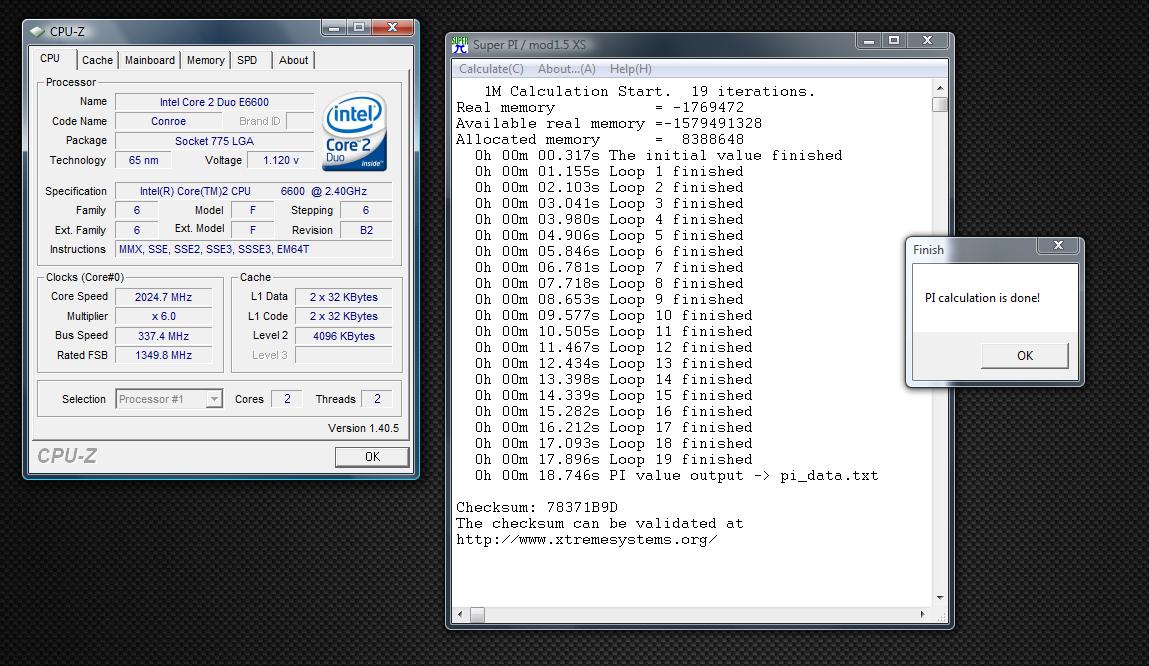This screenshot has width=1149, height=666.
Task: Click the Checksum: 78371B9D line
Action: [536, 507]
